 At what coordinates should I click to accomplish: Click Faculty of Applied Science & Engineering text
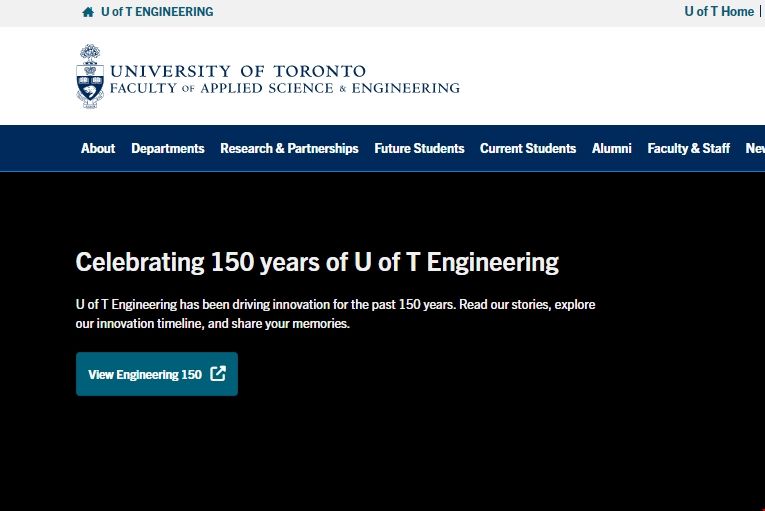(x=285, y=88)
